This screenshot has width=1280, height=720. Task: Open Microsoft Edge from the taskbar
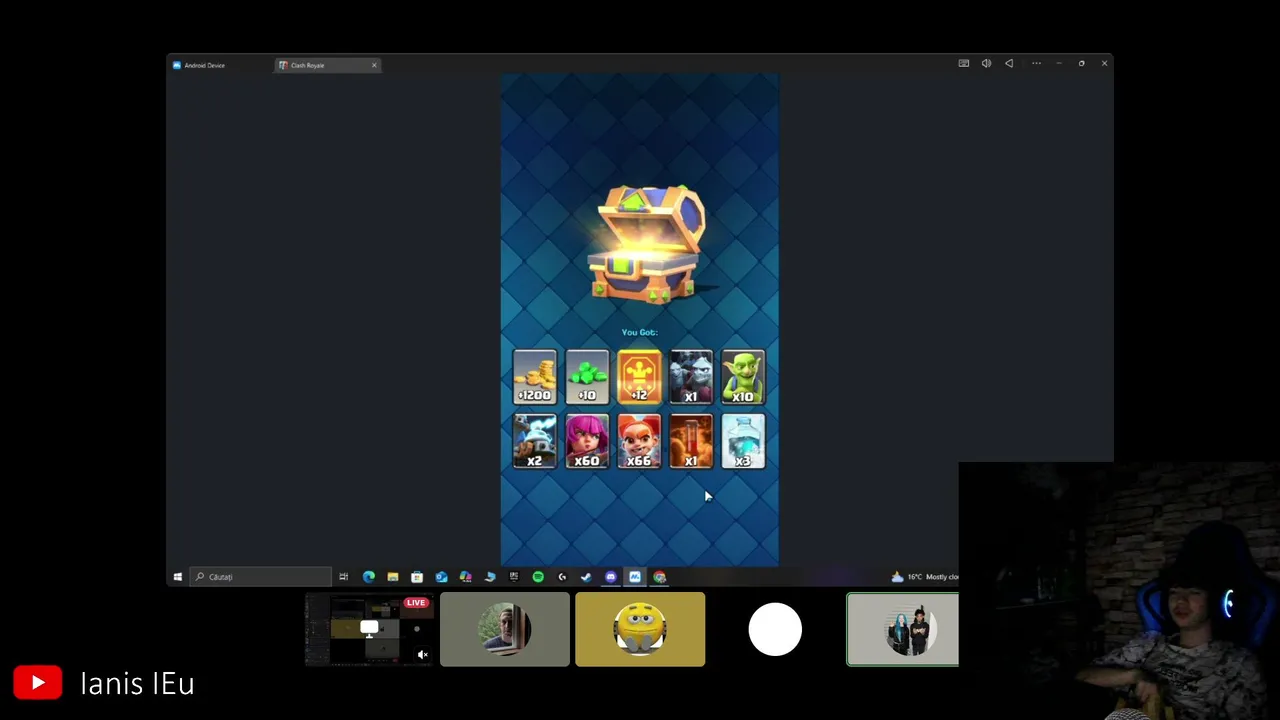(x=369, y=577)
